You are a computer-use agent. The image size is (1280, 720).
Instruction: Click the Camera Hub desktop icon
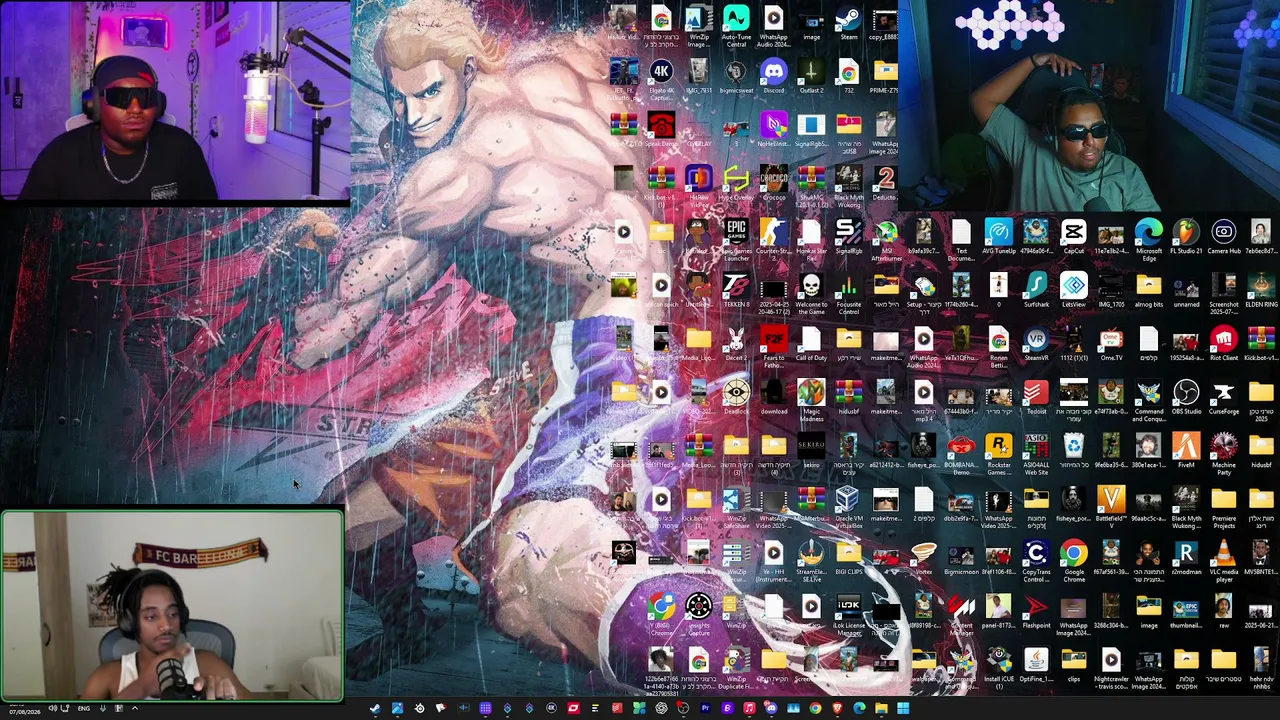coord(1223,238)
